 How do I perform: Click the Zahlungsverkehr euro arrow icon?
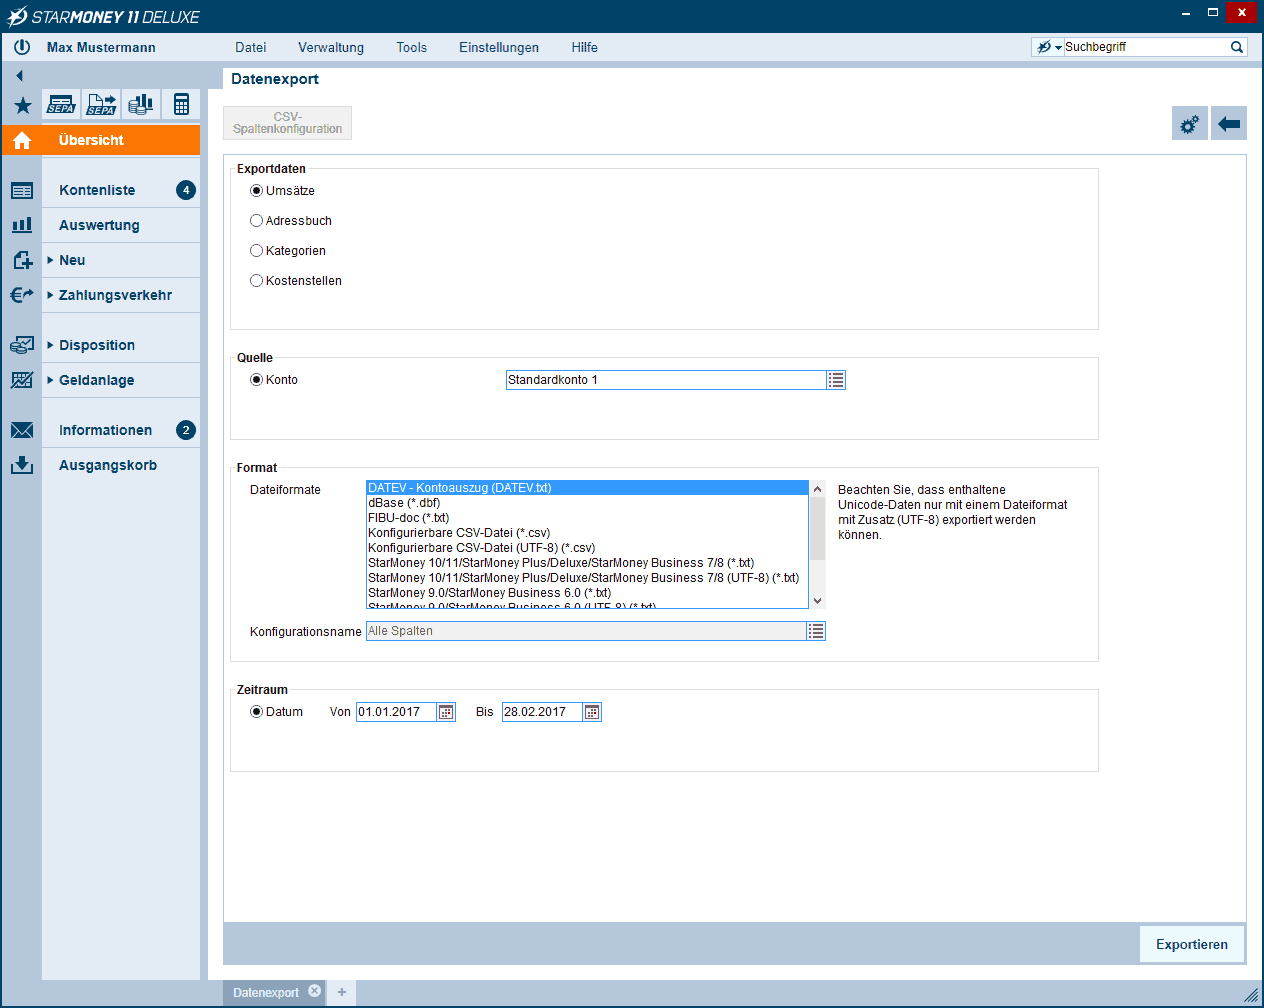point(22,295)
